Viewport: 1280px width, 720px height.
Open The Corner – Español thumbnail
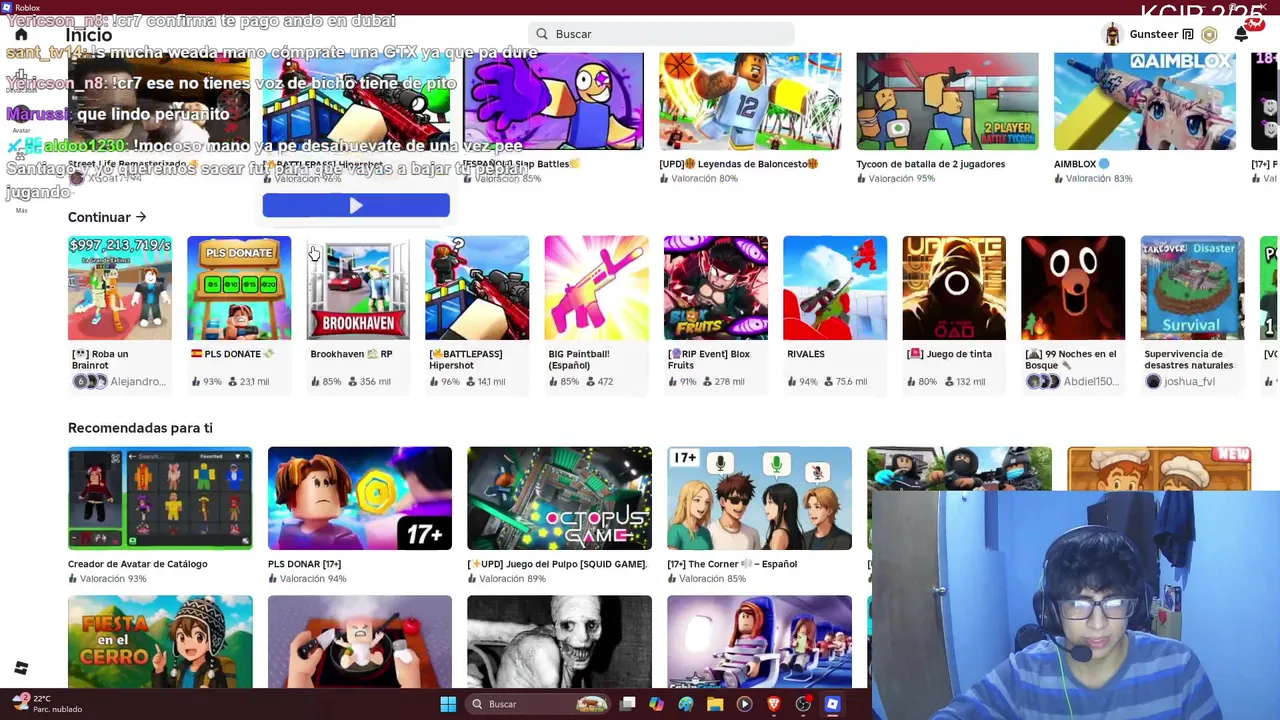pyautogui.click(x=759, y=498)
